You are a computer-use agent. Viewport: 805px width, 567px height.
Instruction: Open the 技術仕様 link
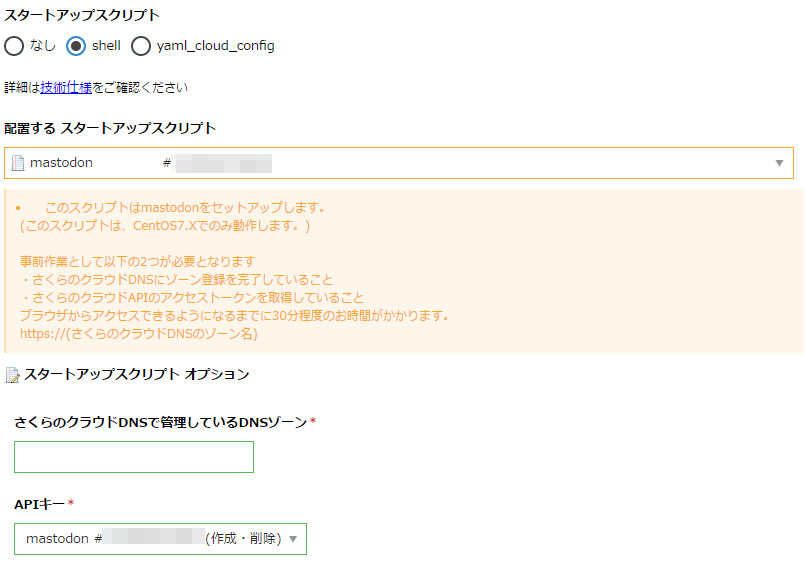pos(66,87)
